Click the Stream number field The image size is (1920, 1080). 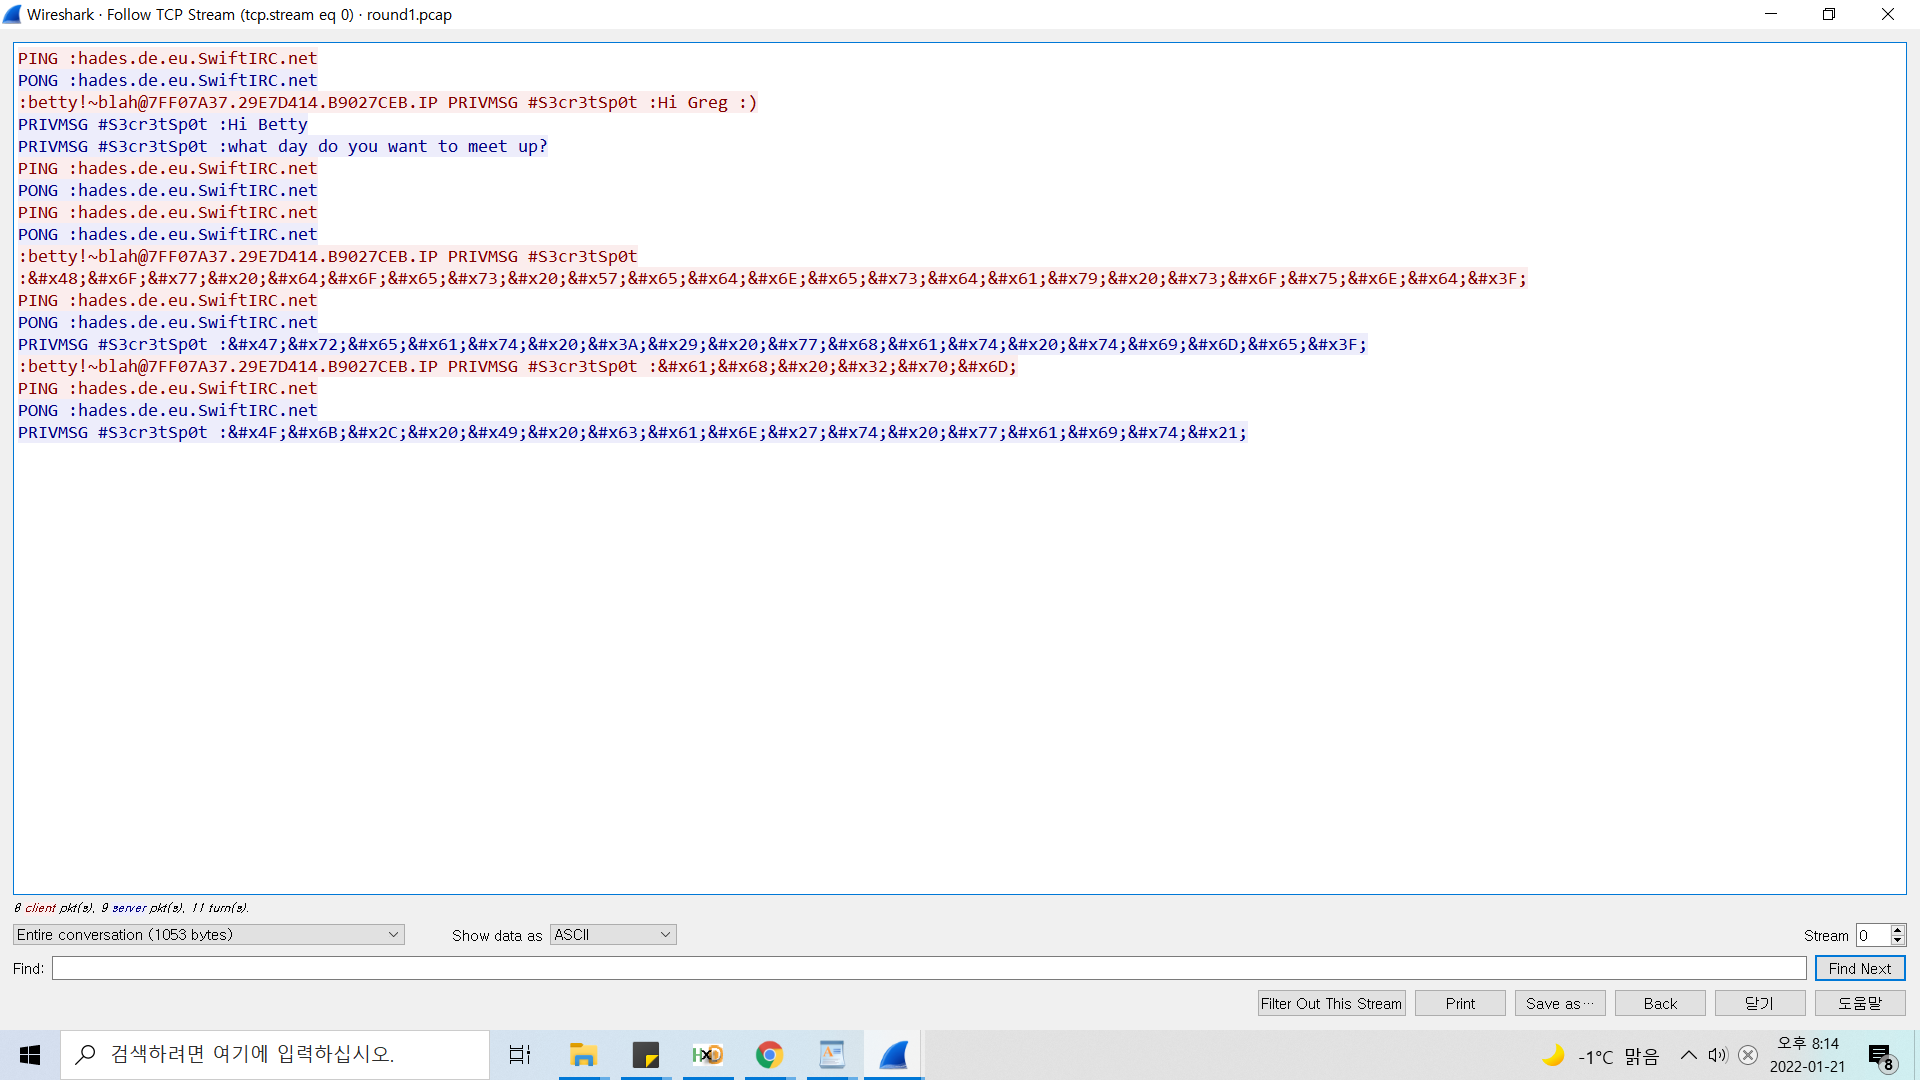click(x=1872, y=935)
